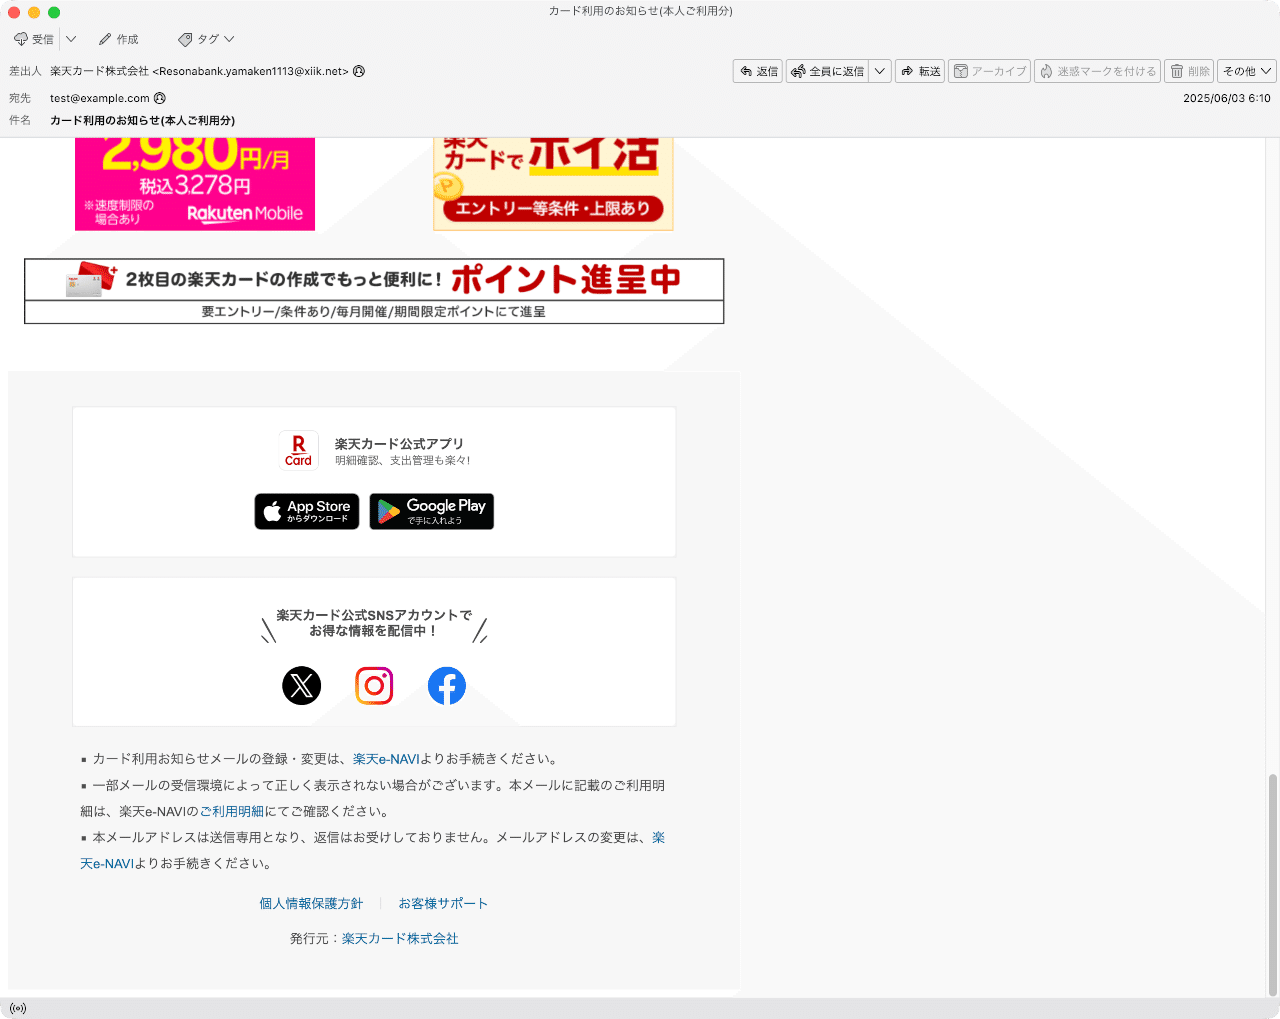Open the その他 actions menu

[1245, 71]
